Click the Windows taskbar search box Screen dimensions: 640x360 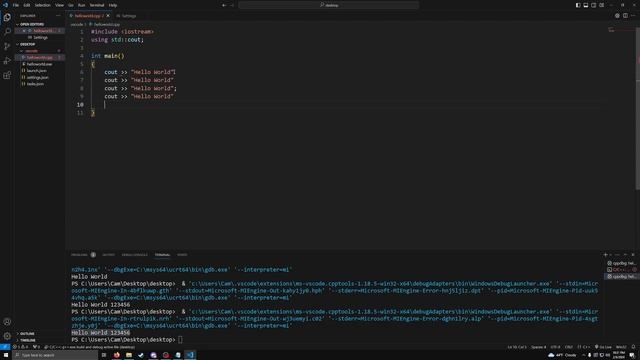(55, 355)
